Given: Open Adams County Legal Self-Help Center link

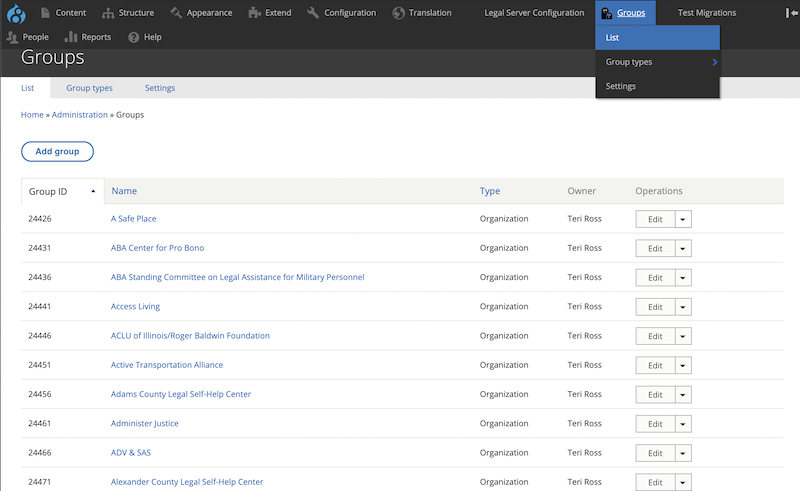Looking at the screenshot, I should click(181, 394).
